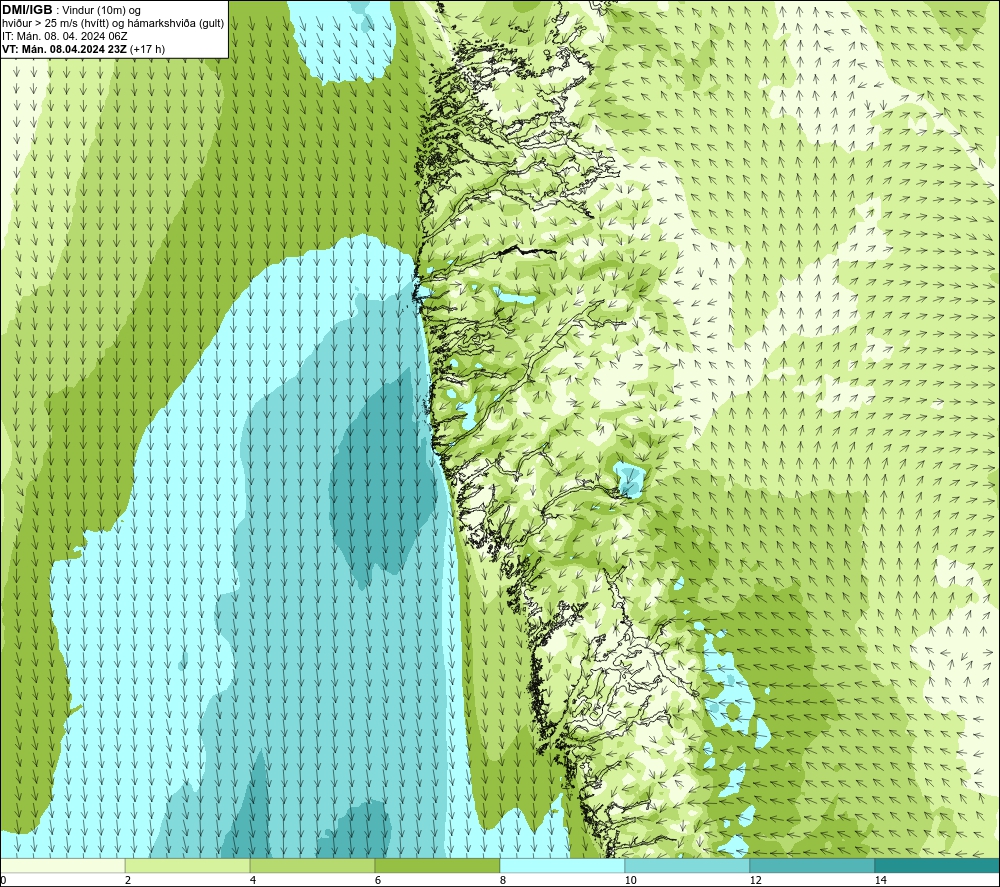This screenshot has height=887, width=1000.
Task: Click the legend label '6'
Action: click(x=378, y=881)
